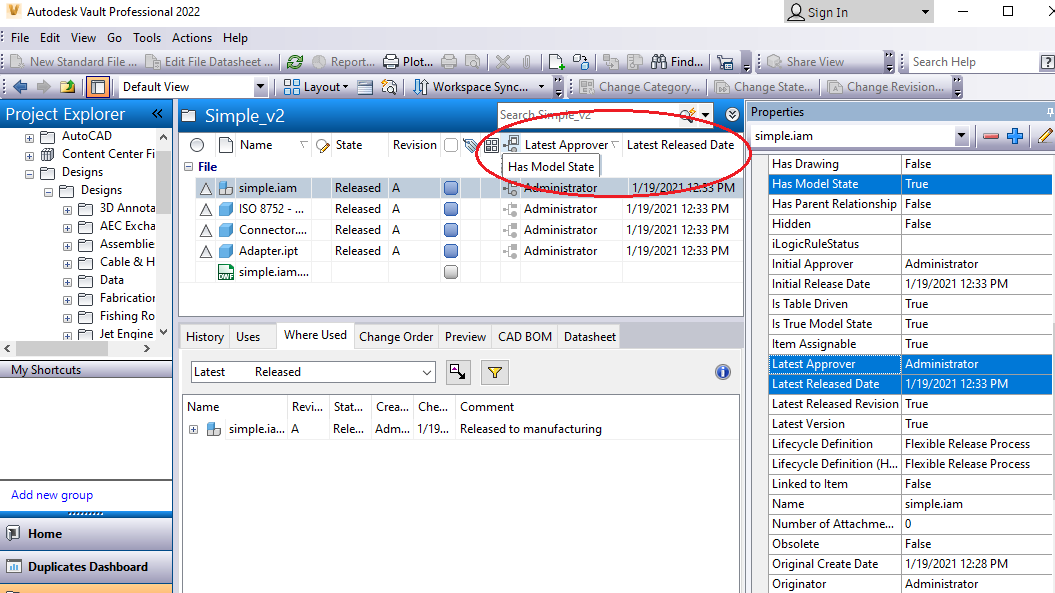
Task: Click the attachment tag column icon
Action: (470, 145)
